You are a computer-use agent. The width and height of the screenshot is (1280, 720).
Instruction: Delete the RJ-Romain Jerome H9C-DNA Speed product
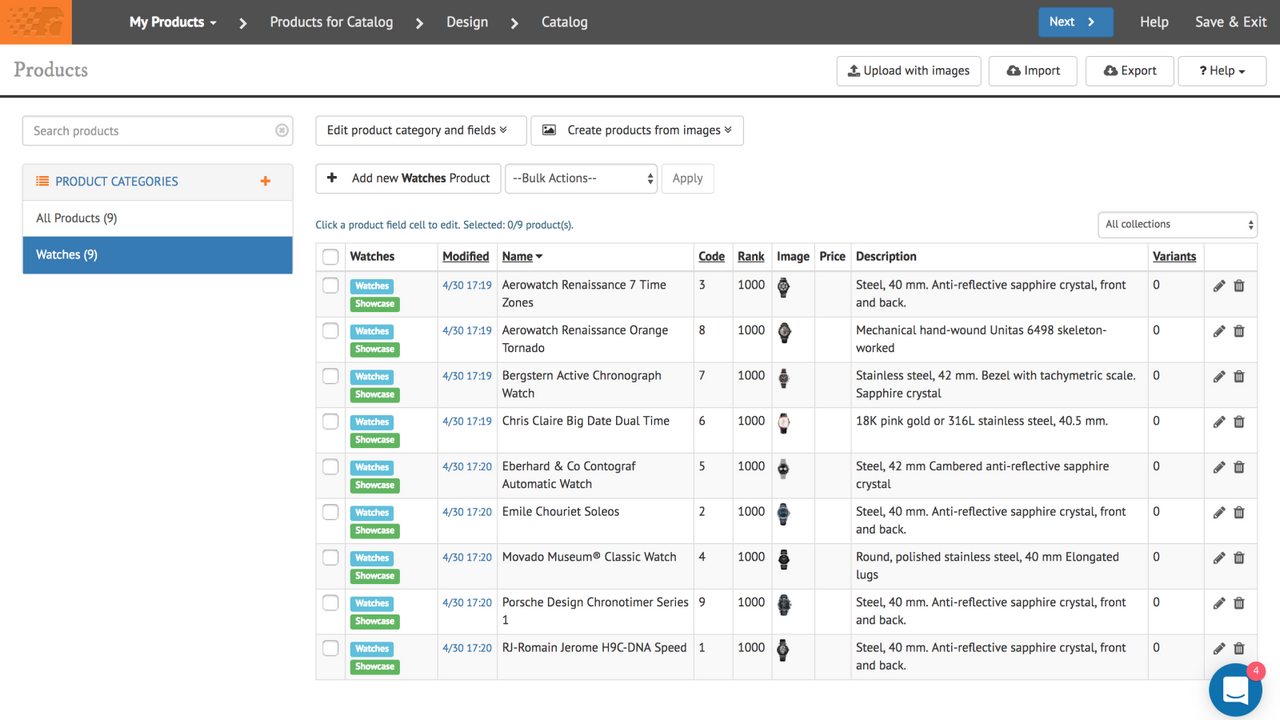coord(1239,648)
